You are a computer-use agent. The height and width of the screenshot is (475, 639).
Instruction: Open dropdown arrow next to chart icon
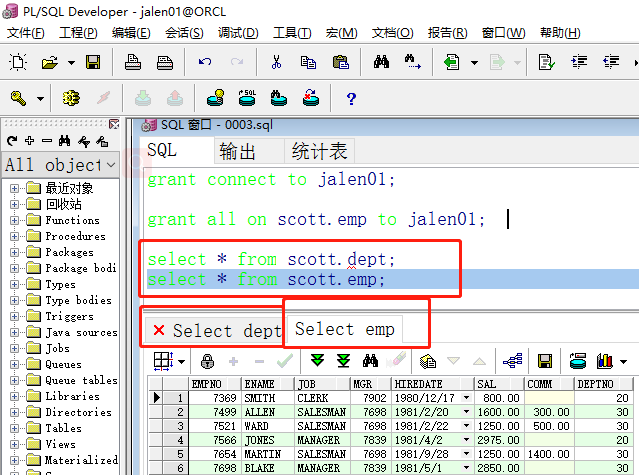[x=623, y=362]
